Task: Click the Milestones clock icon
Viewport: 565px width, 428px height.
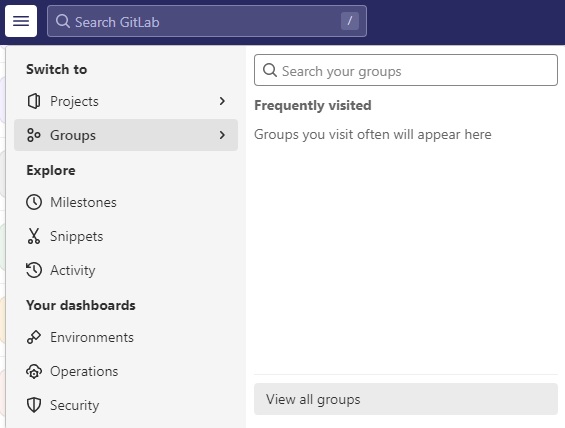Action: (34, 202)
